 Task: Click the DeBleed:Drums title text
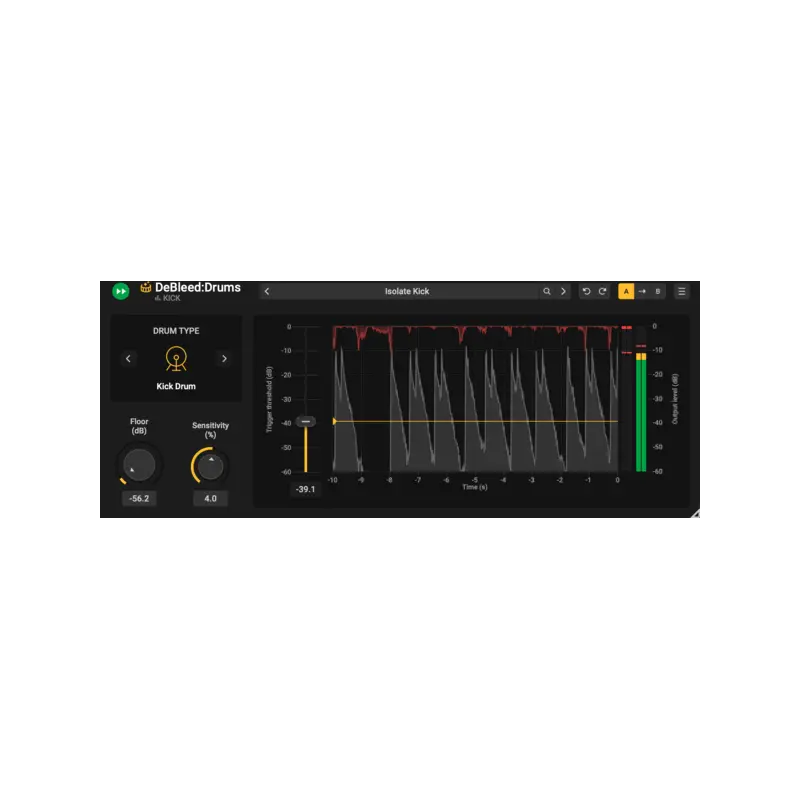198,287
